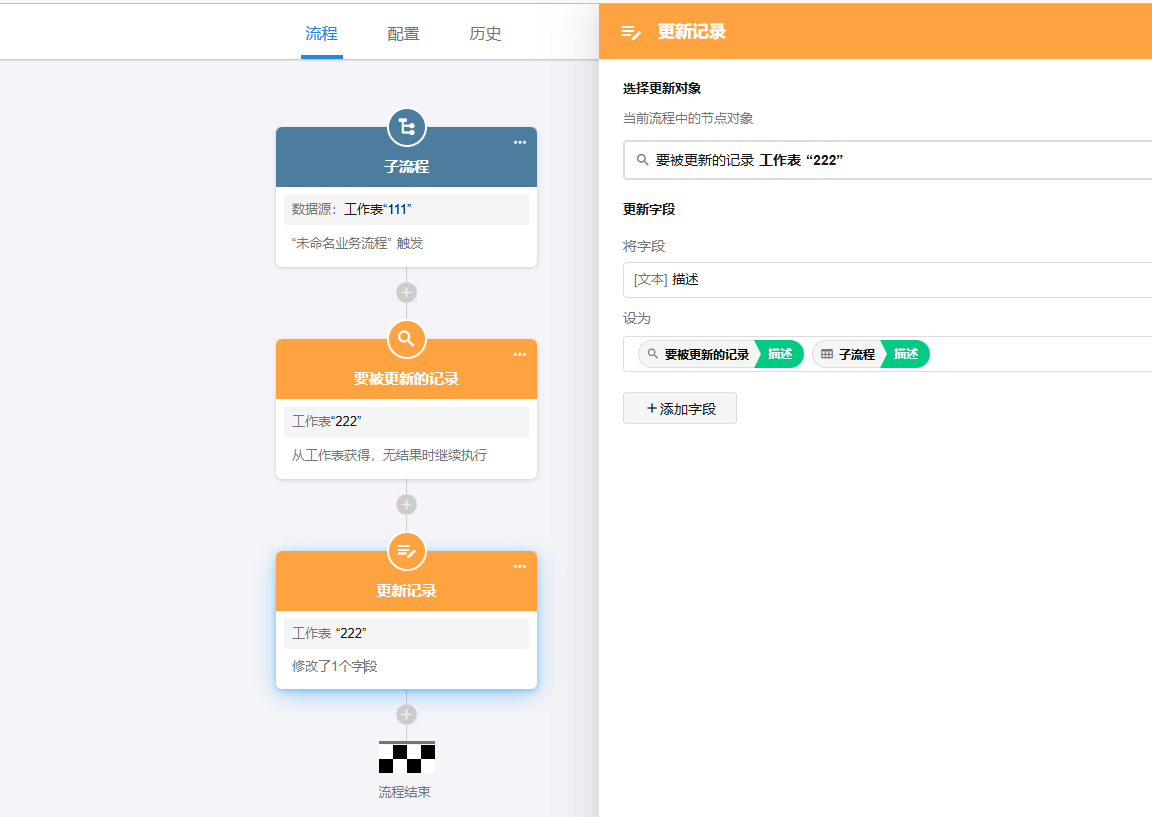The height and width of the screenshot is (817, 1152).
Task: Click the magnifier icon in 要被更新的记录 tag
Action: point(652,354)
